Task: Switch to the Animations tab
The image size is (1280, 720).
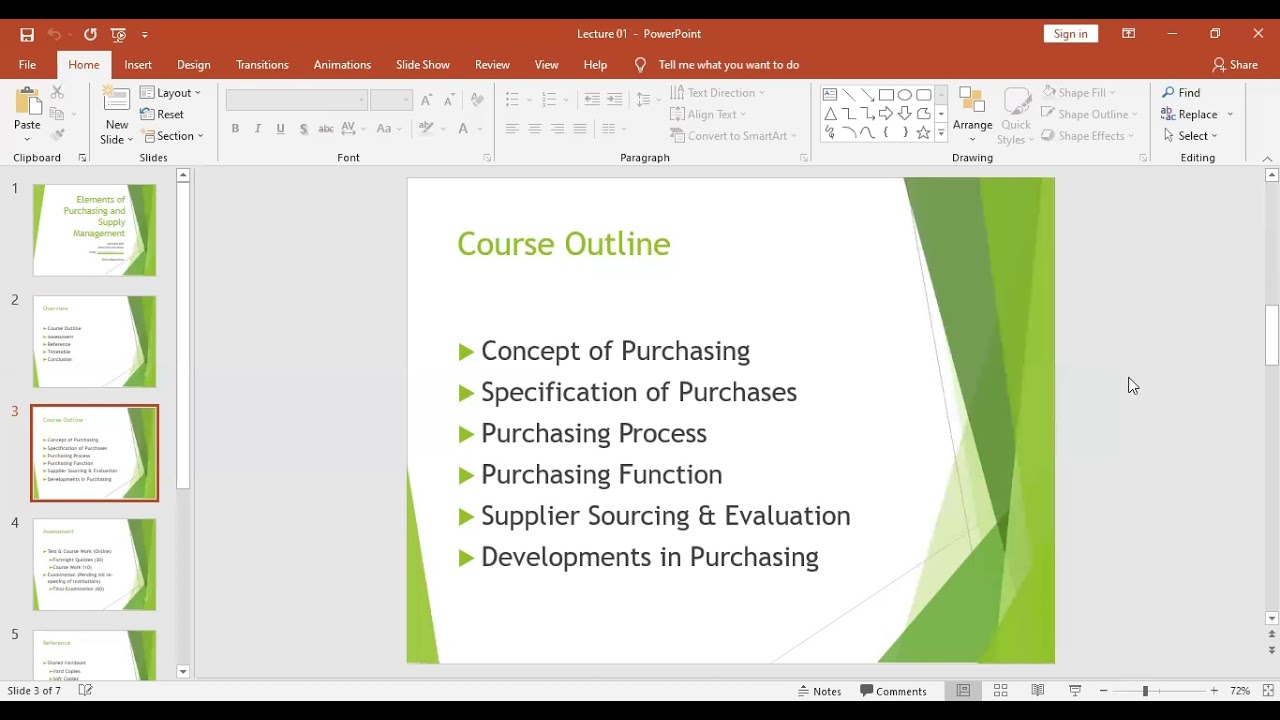Action: point(342,65)
